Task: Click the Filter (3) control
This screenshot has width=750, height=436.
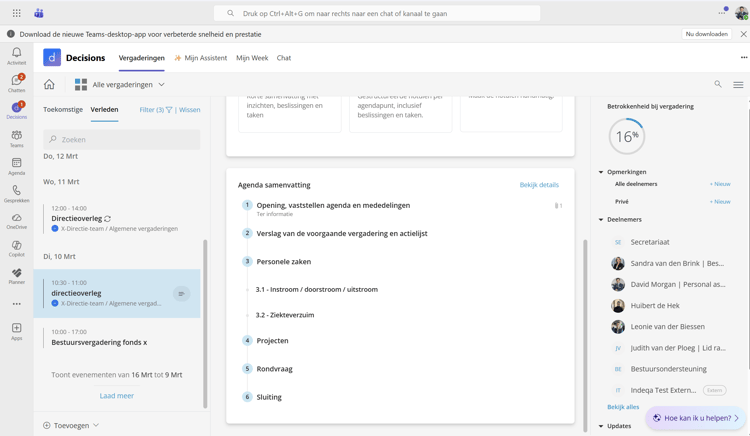Action: (x=155, y=110)
